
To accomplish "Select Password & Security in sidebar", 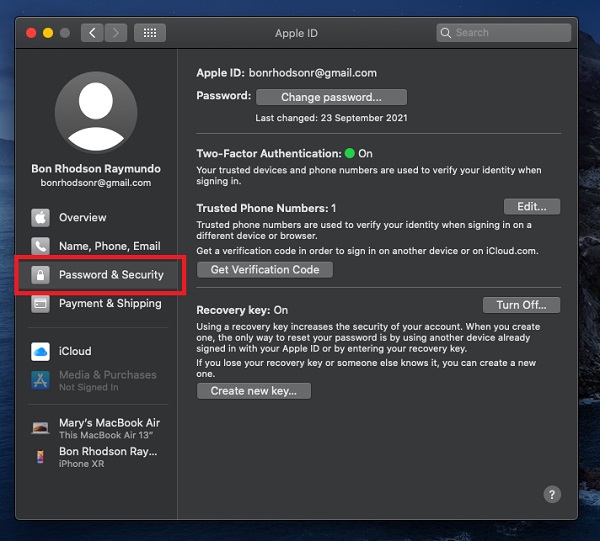I will pyautogui.click(x=100, y=275).
